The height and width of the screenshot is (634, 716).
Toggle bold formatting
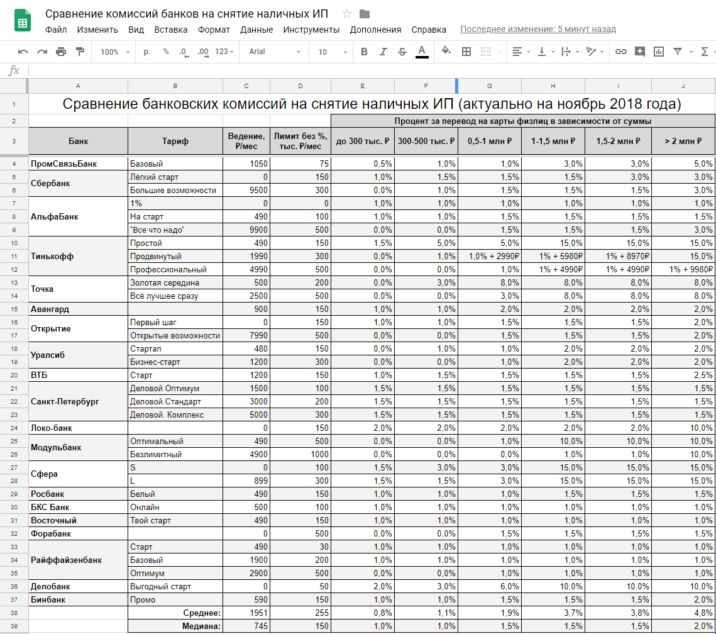point(364,52)
